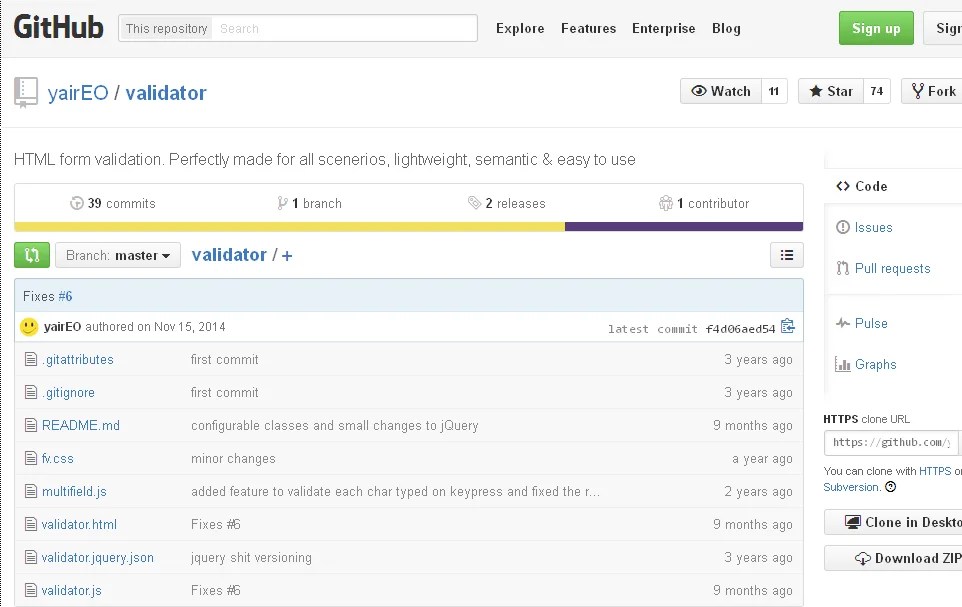The width and height of the screenshot is (962, 607).
Task: Open the Branch: master dropdown
Action: click(x=118, y=255)
